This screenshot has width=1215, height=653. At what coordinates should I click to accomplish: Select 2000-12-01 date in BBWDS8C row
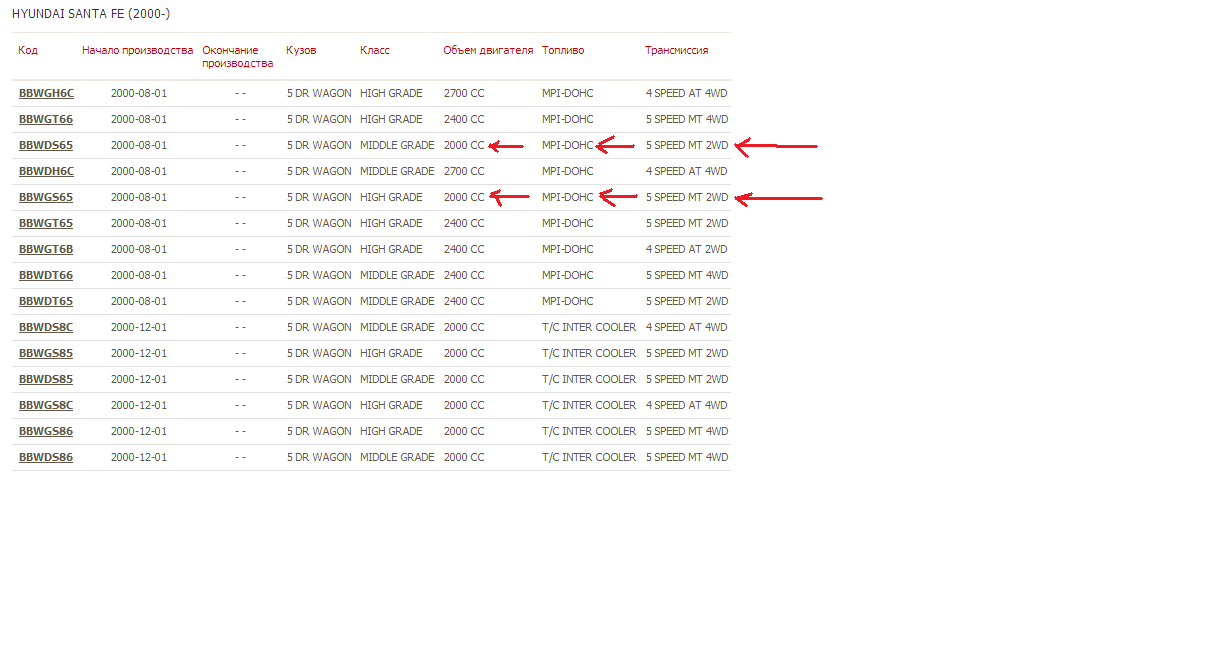(x=139, y=327)
